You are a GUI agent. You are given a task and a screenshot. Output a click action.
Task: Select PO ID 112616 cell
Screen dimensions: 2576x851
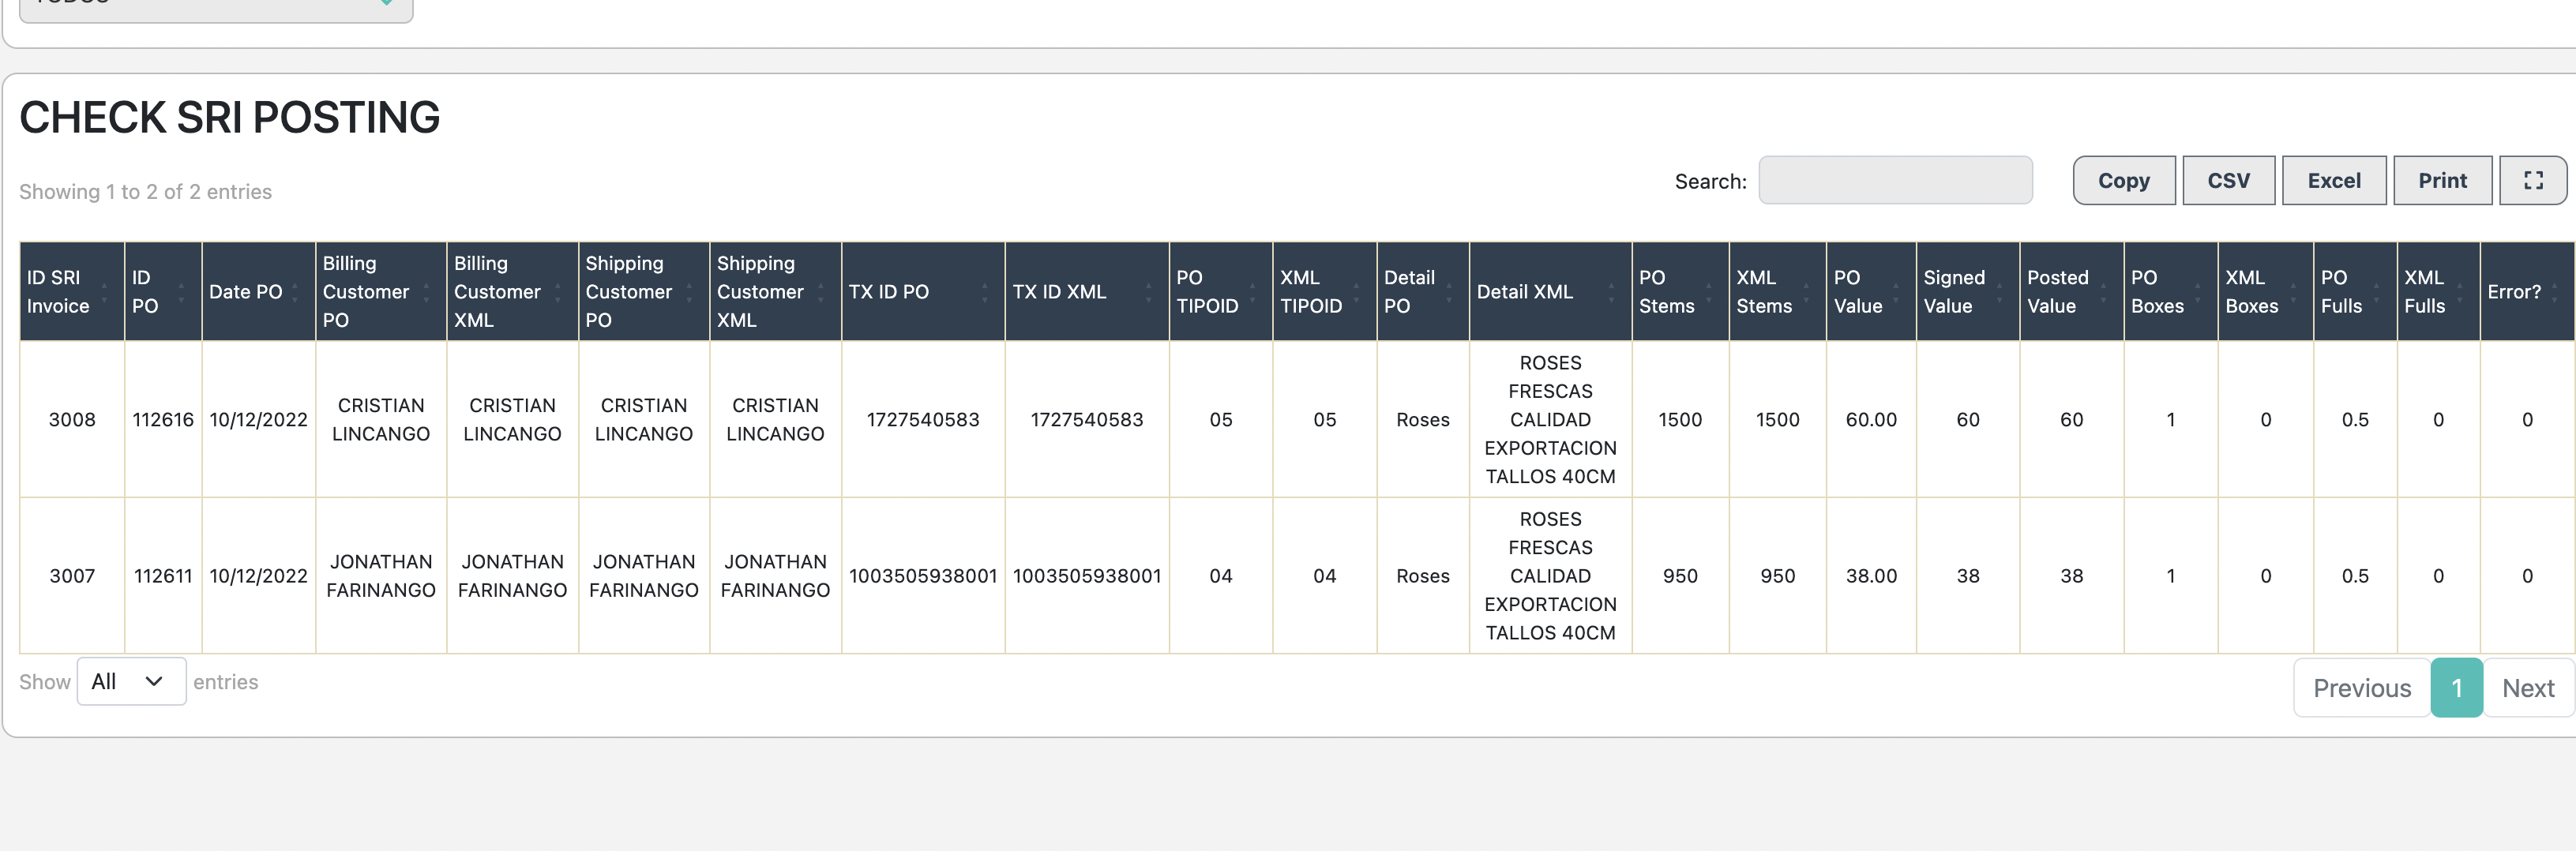coord(163,419)
